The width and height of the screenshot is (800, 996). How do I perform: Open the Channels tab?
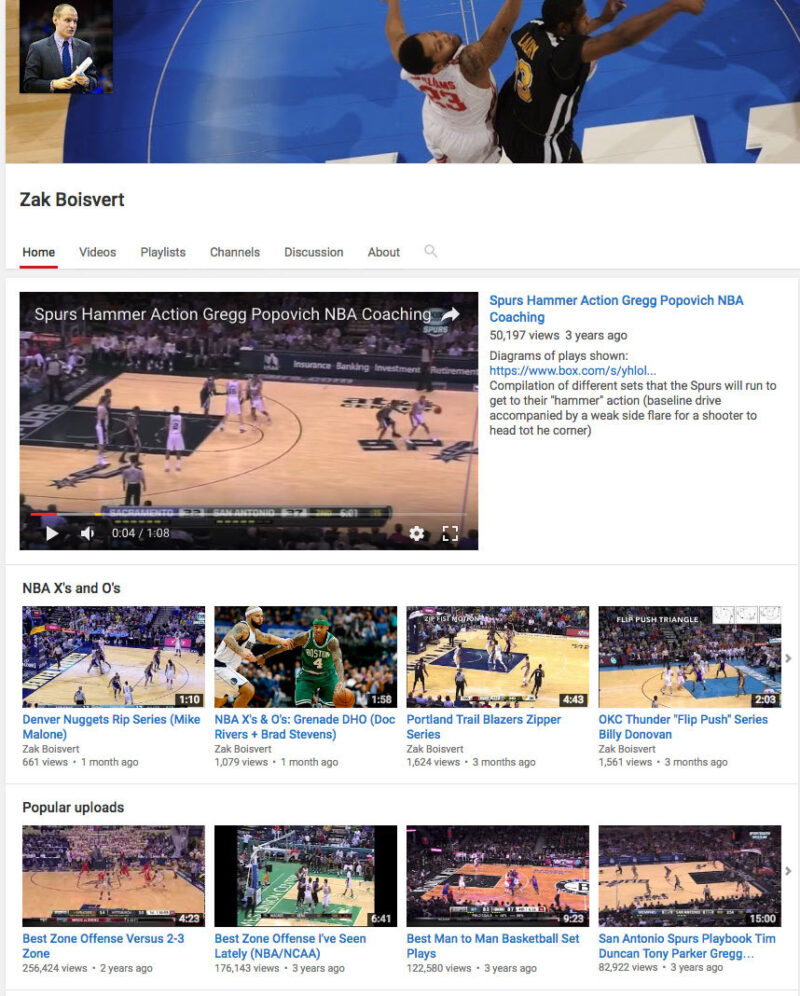[234, 252]
